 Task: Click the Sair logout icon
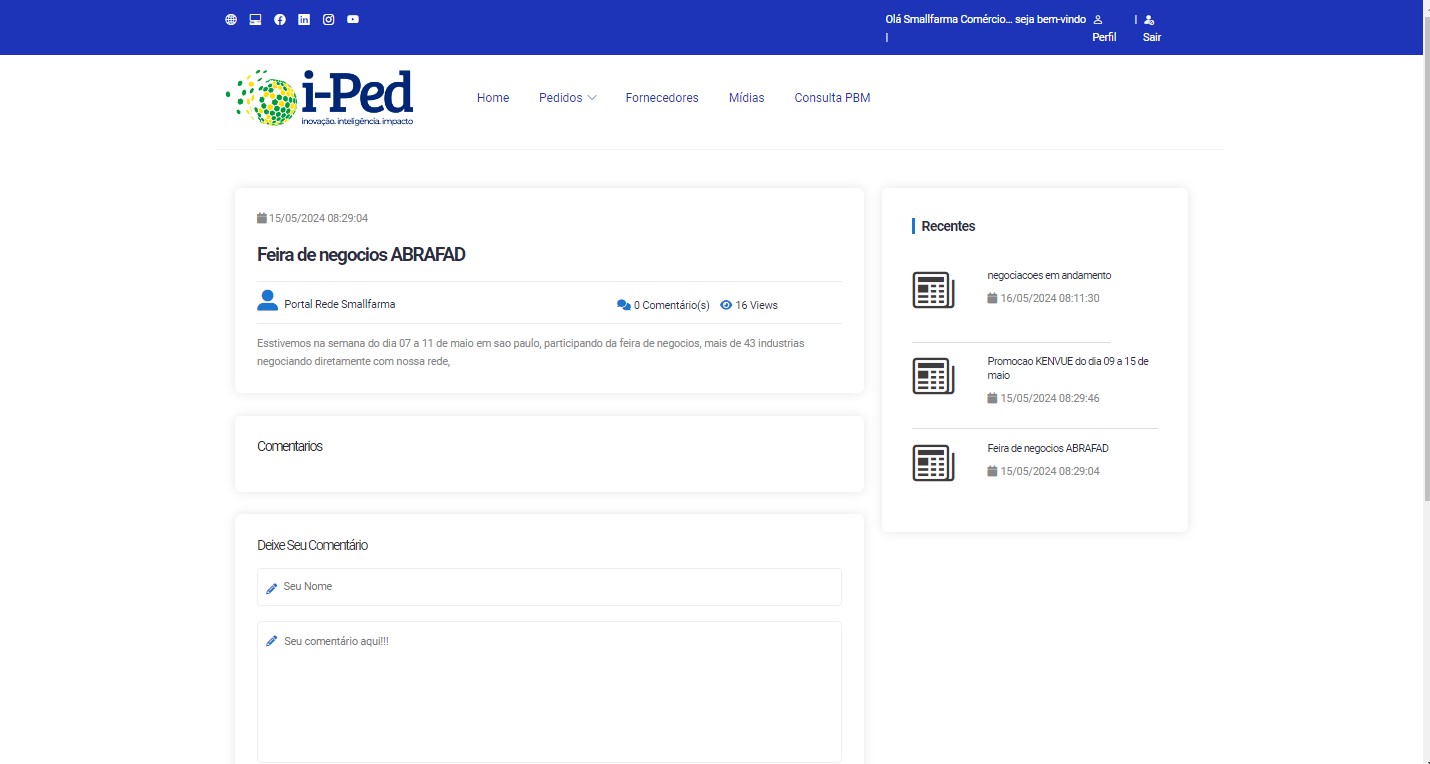click(x=1149, y=20)
